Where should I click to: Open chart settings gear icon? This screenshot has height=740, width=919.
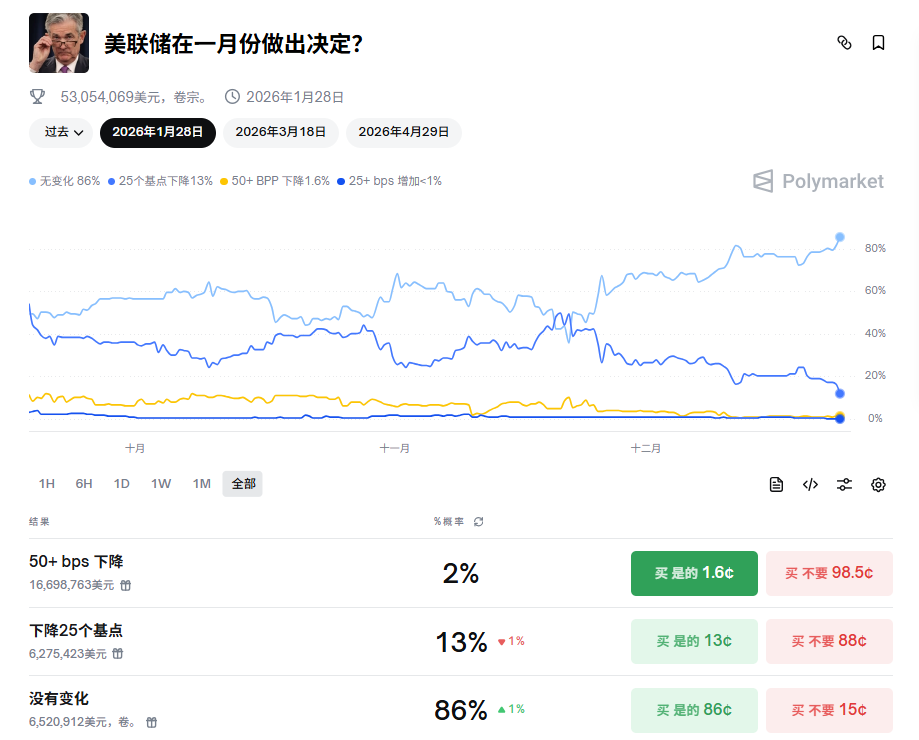click(878, 484)
